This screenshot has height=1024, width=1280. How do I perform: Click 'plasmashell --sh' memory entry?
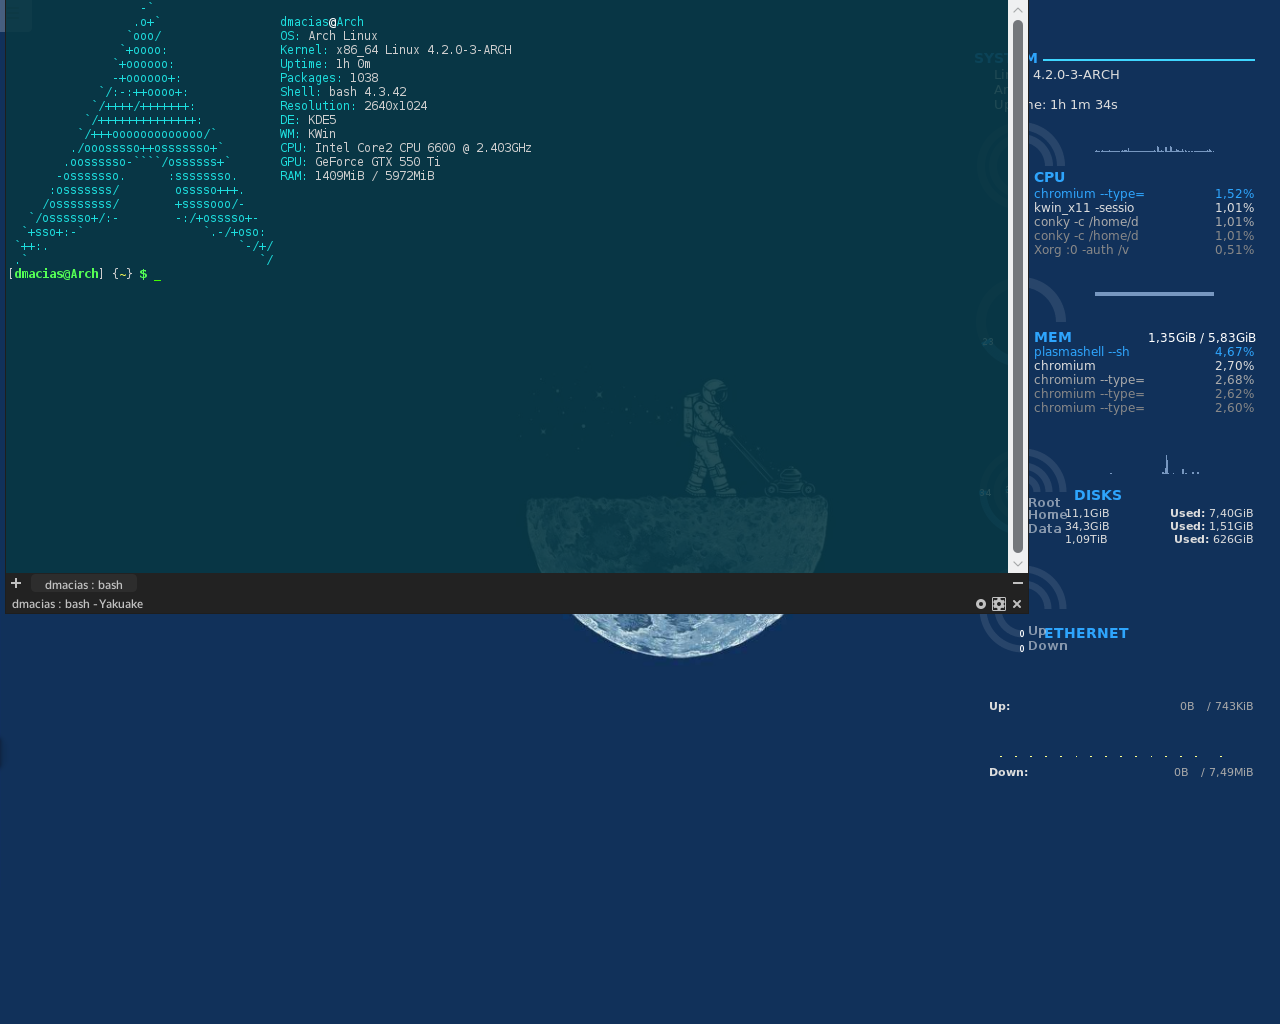click(x=1081, y=352)
